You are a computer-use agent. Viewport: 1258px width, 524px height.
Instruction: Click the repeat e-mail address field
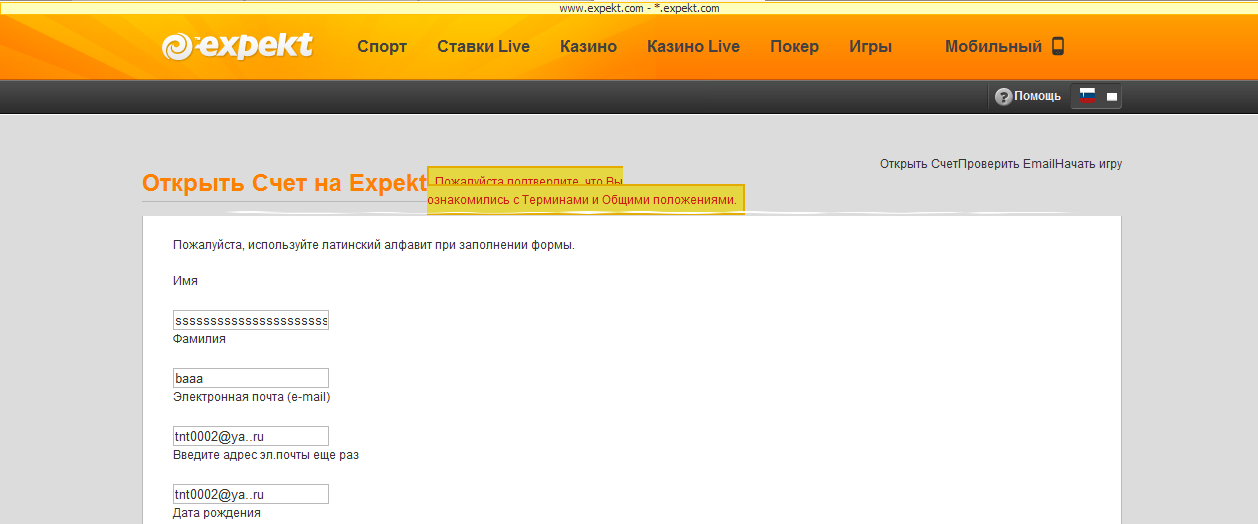click(251, 494)
